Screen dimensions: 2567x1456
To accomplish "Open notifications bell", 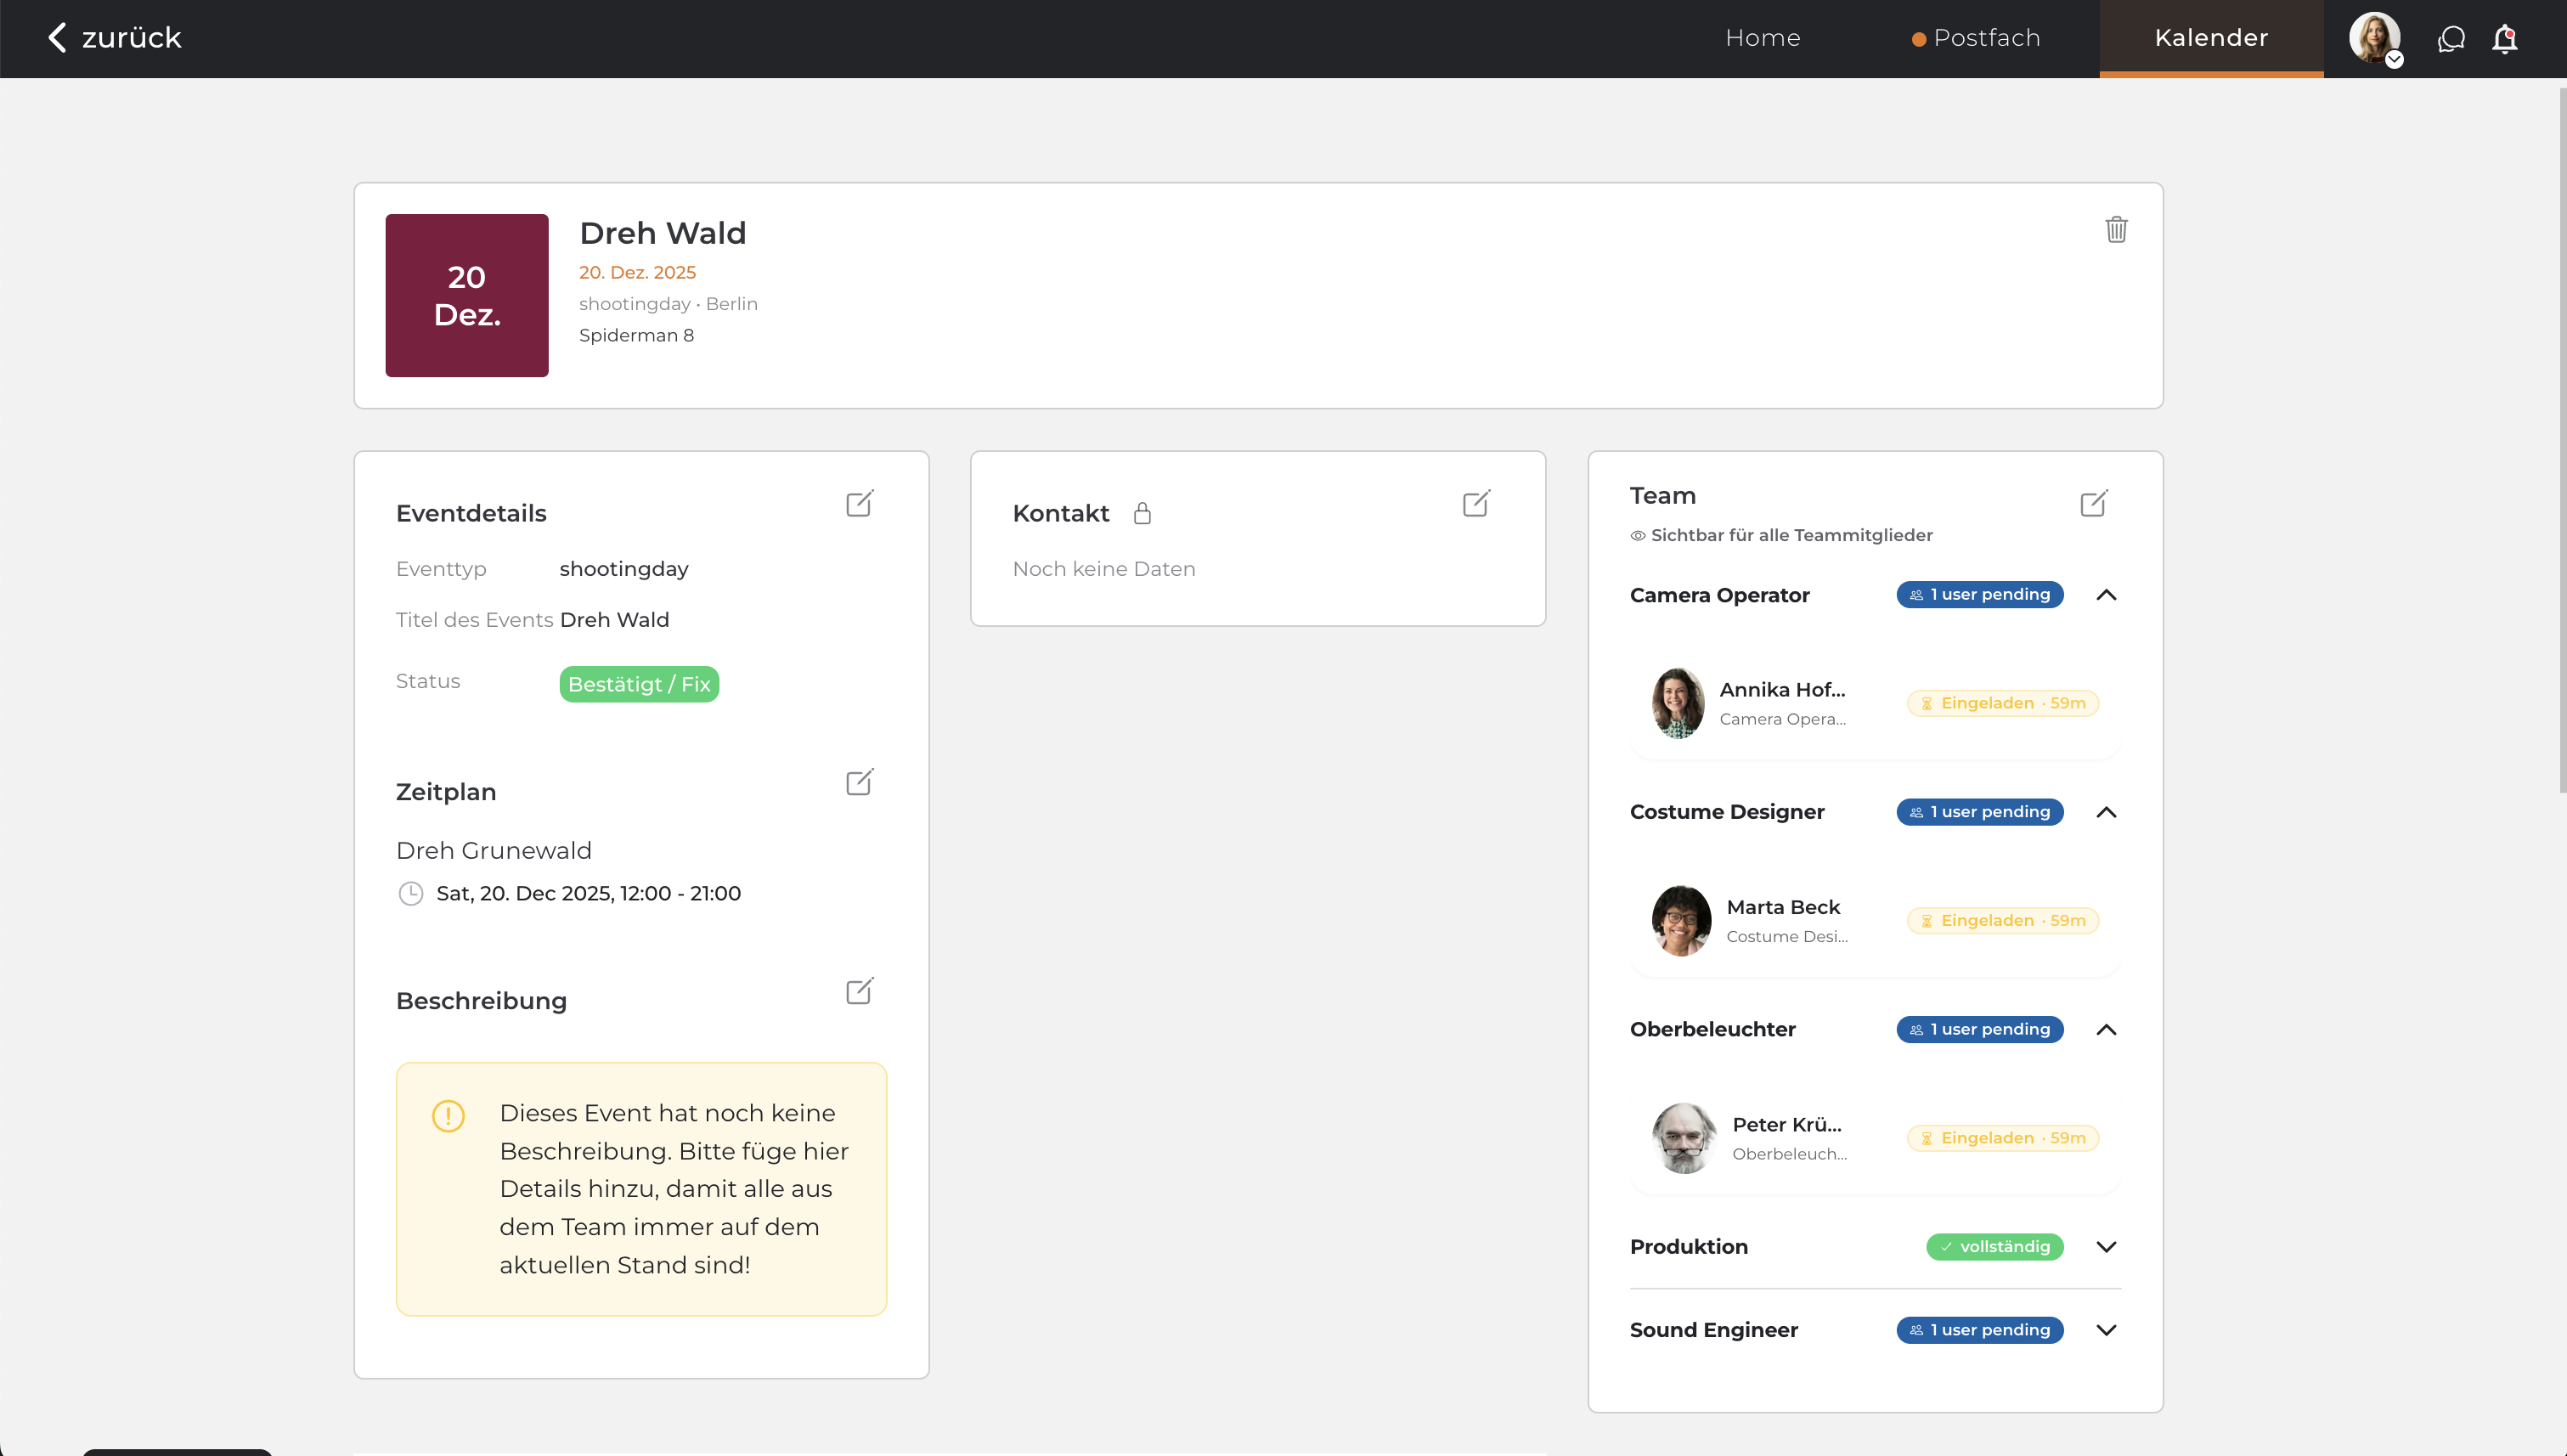I will pos(2504,39).
